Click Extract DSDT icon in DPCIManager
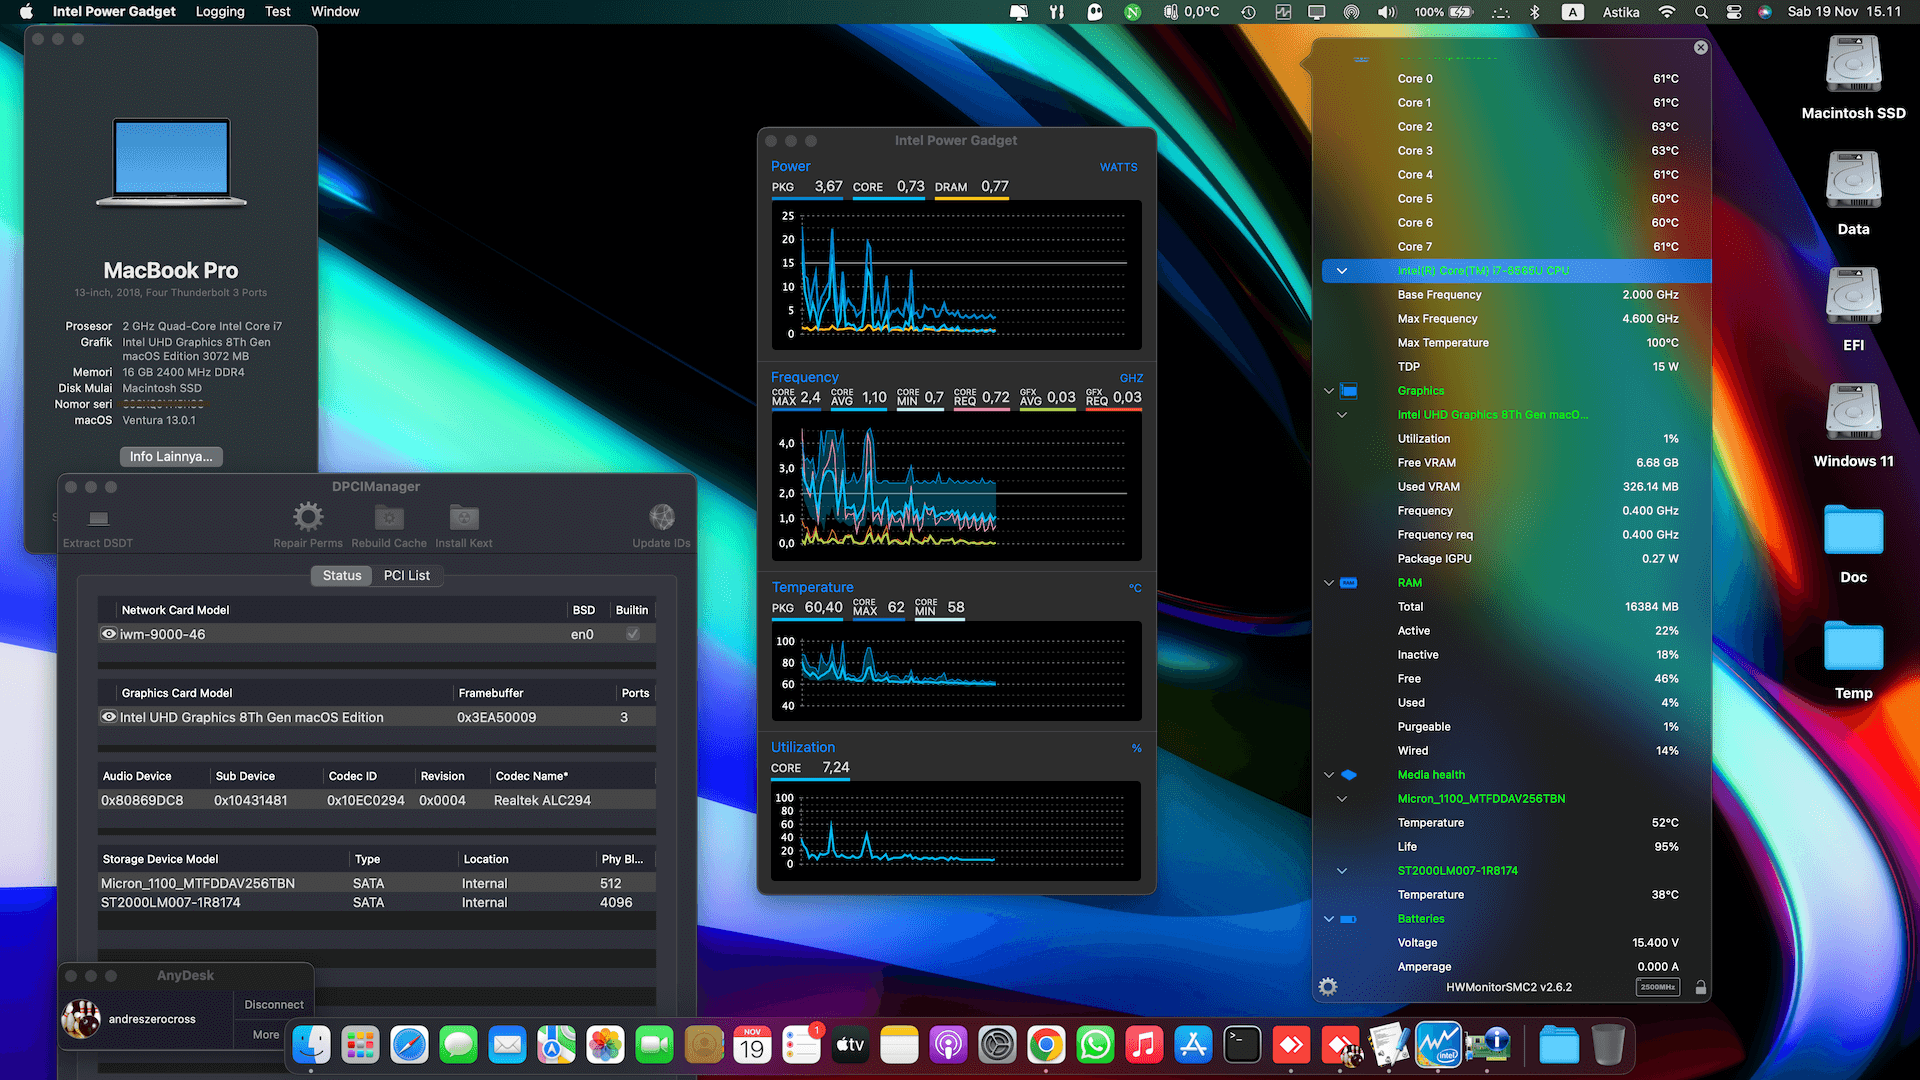The width and height of the screenshot is (1920, 1080). (x=98, y=518)
